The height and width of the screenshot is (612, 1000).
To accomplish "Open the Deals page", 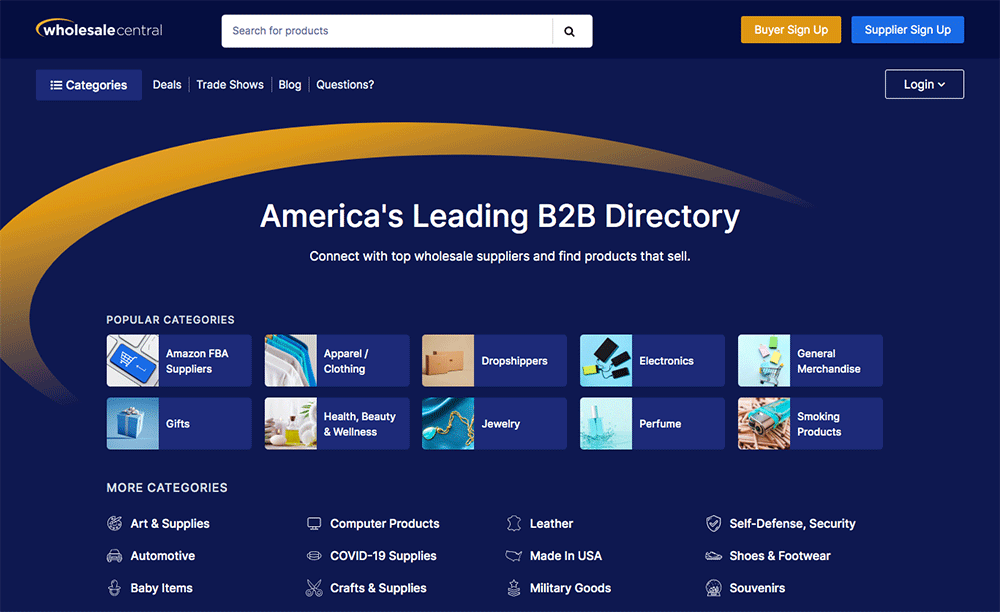I will pos(167,85).
